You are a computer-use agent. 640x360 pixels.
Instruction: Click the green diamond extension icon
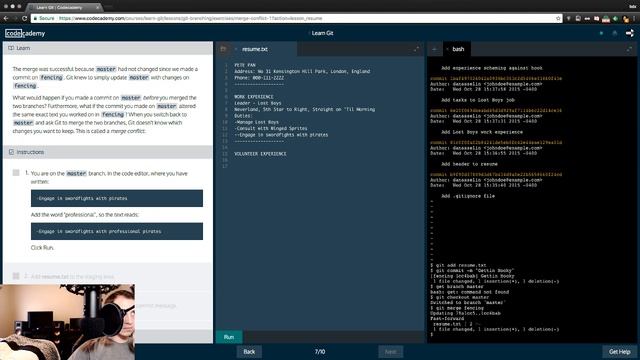click(616, 18)
